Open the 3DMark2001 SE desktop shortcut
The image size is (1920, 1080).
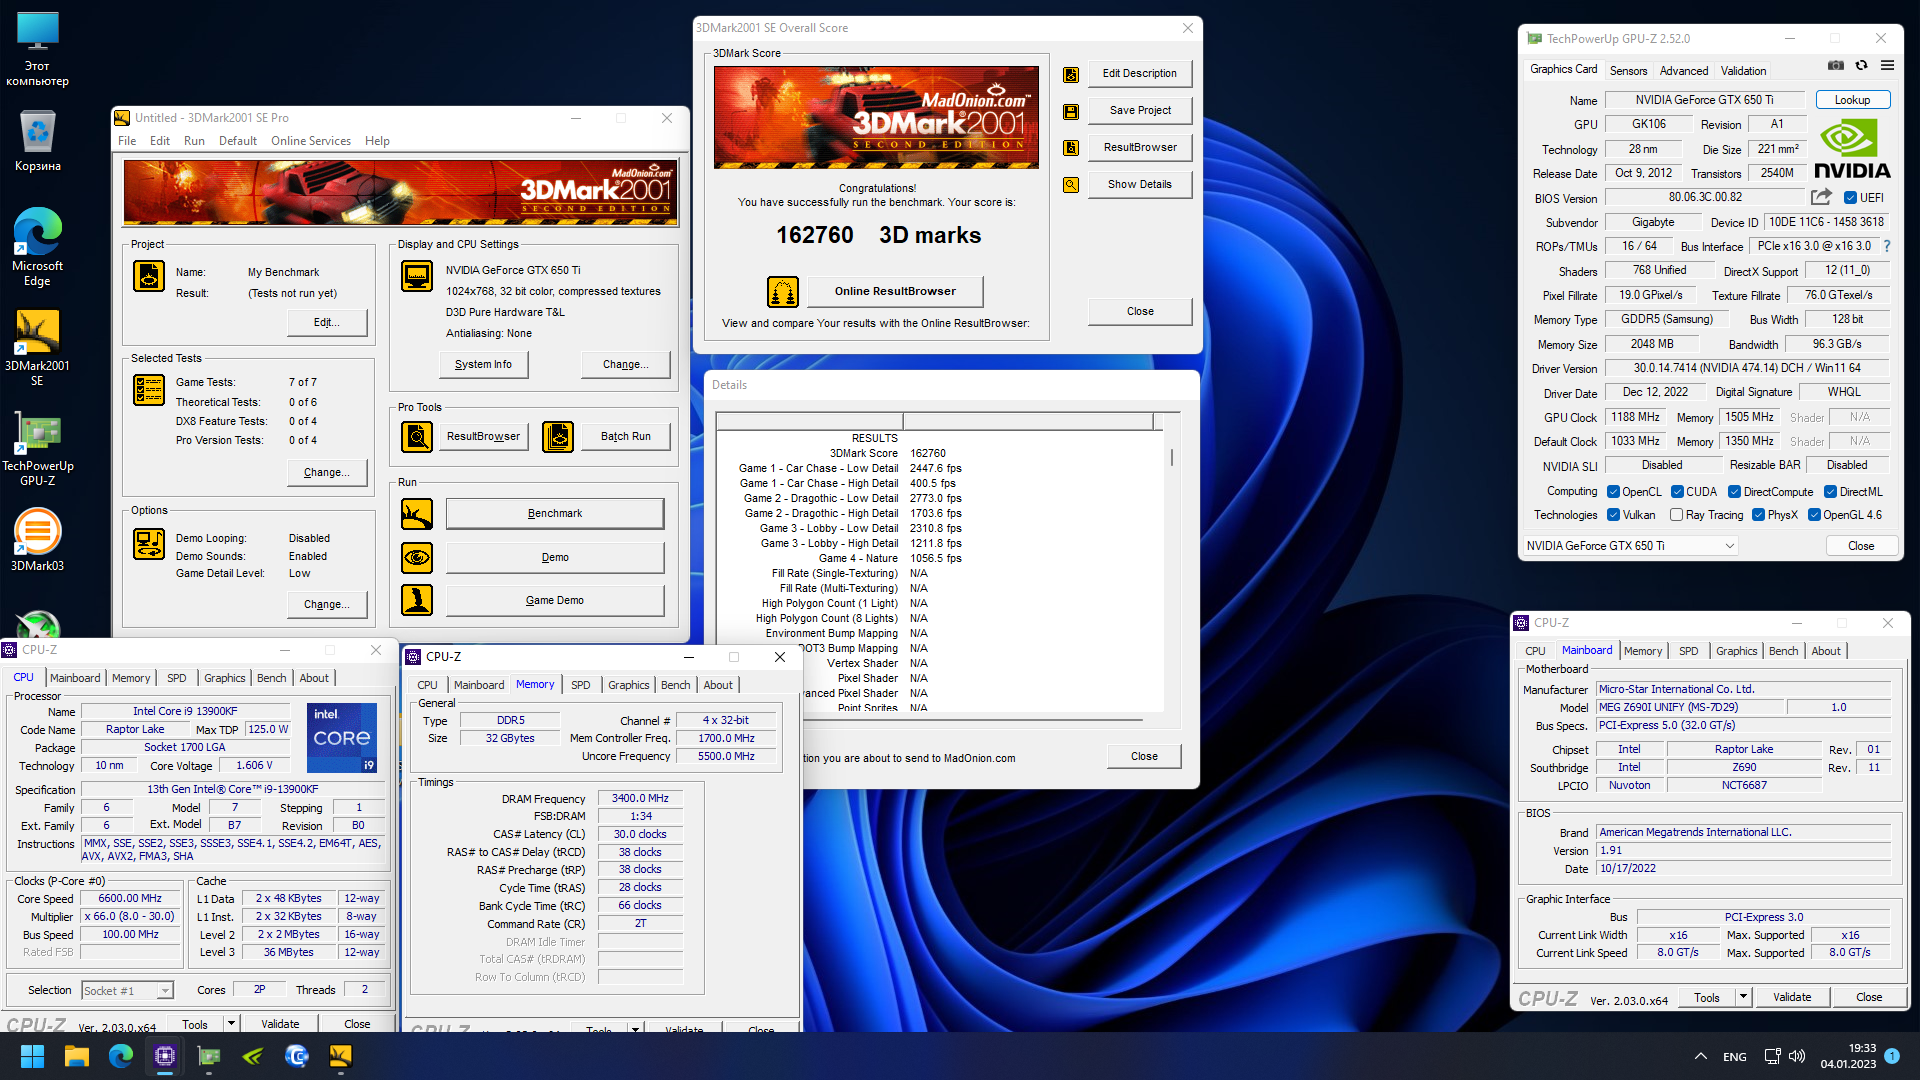[37, 348]
